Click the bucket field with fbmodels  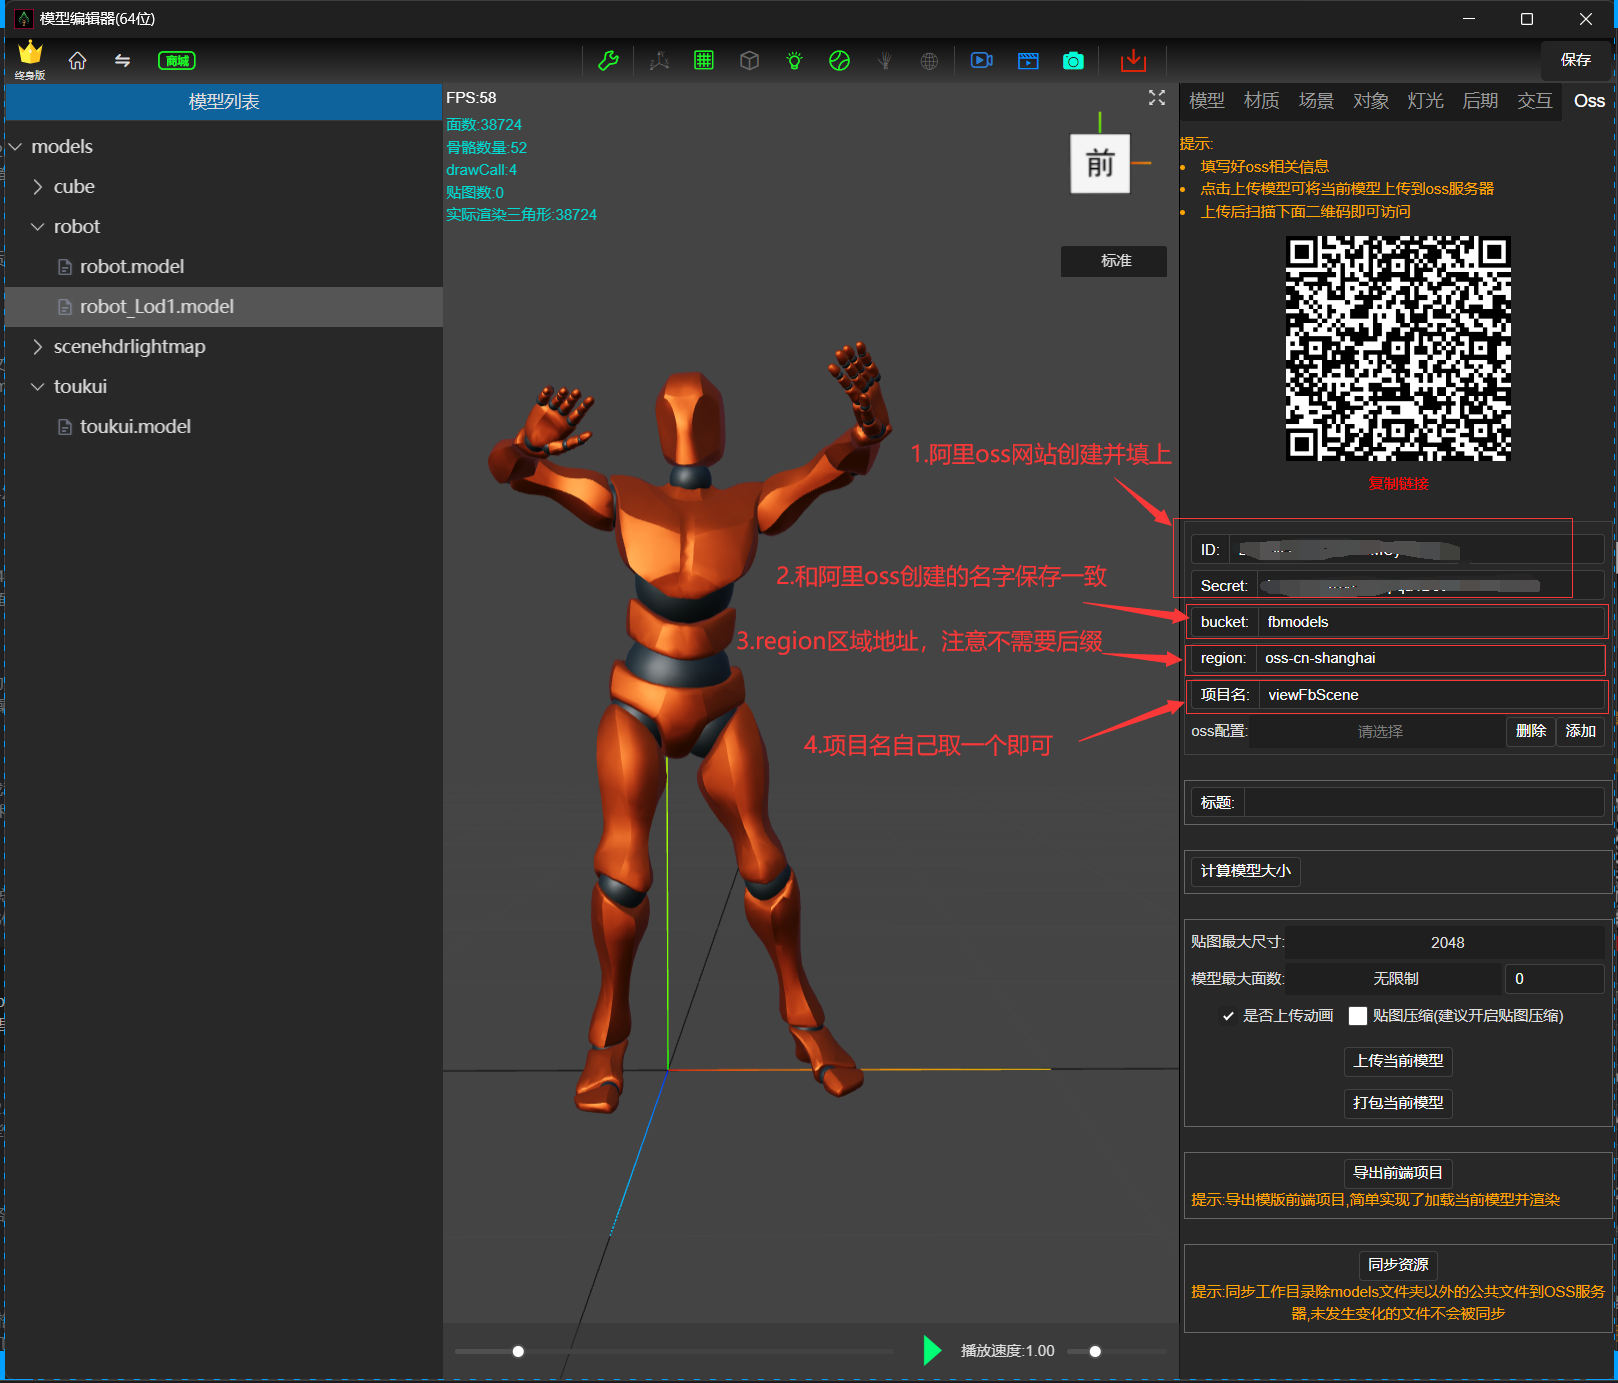[x=1430, y=622]
